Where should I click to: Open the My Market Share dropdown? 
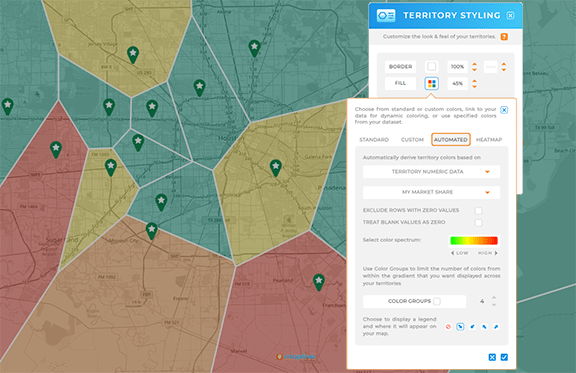coord(431,192)
